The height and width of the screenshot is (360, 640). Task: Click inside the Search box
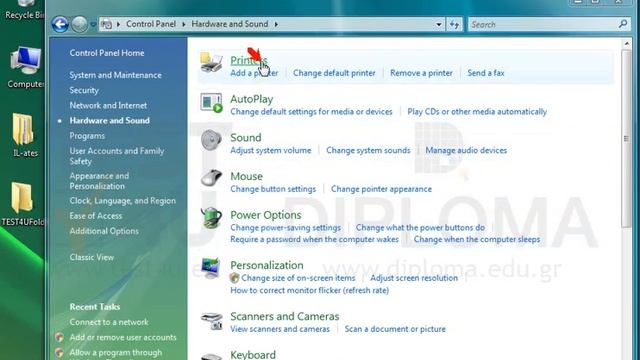tap(548, 24)
